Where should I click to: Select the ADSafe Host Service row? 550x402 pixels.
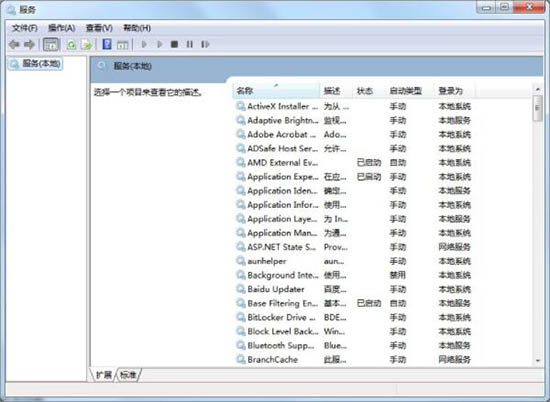pos(354,148)
